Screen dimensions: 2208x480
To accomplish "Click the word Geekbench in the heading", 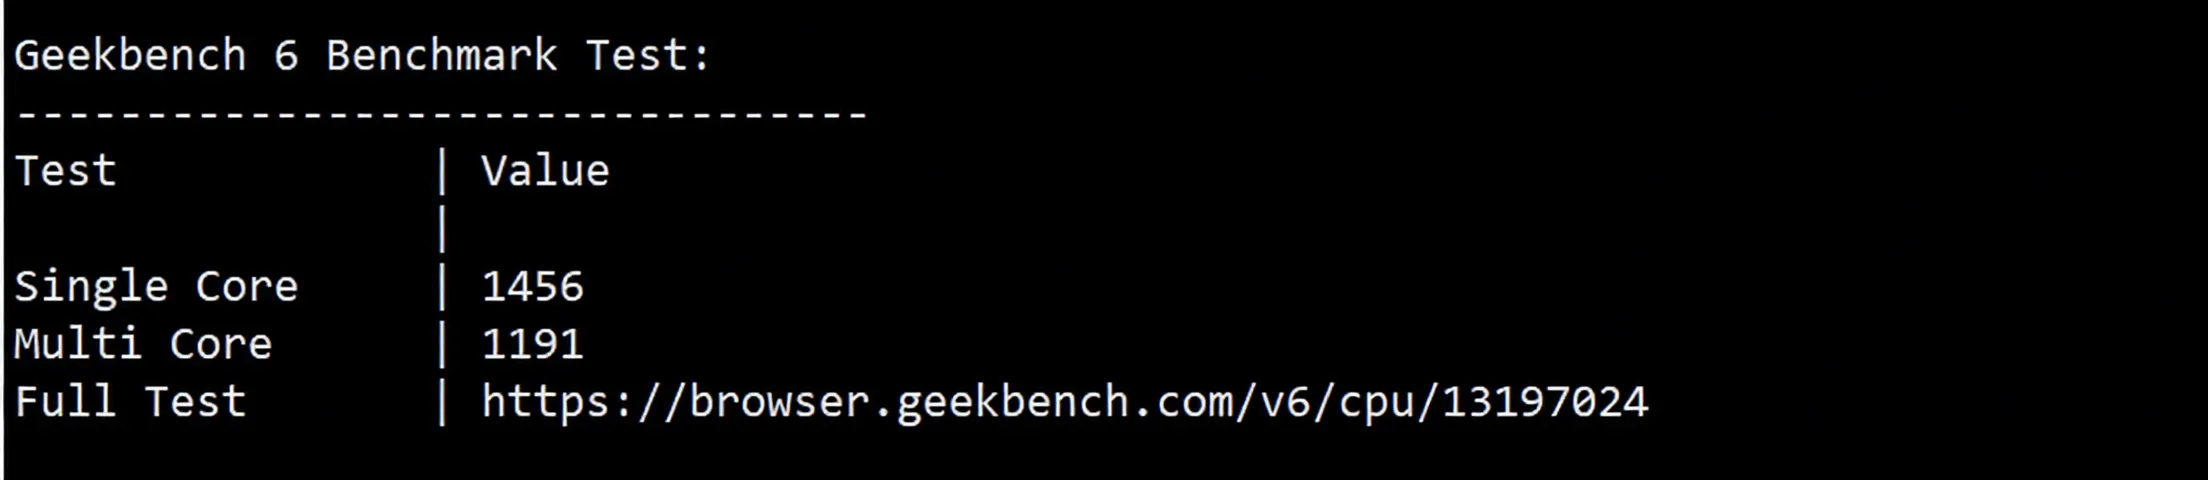I will pyautogui.click(x=130, y=56).
